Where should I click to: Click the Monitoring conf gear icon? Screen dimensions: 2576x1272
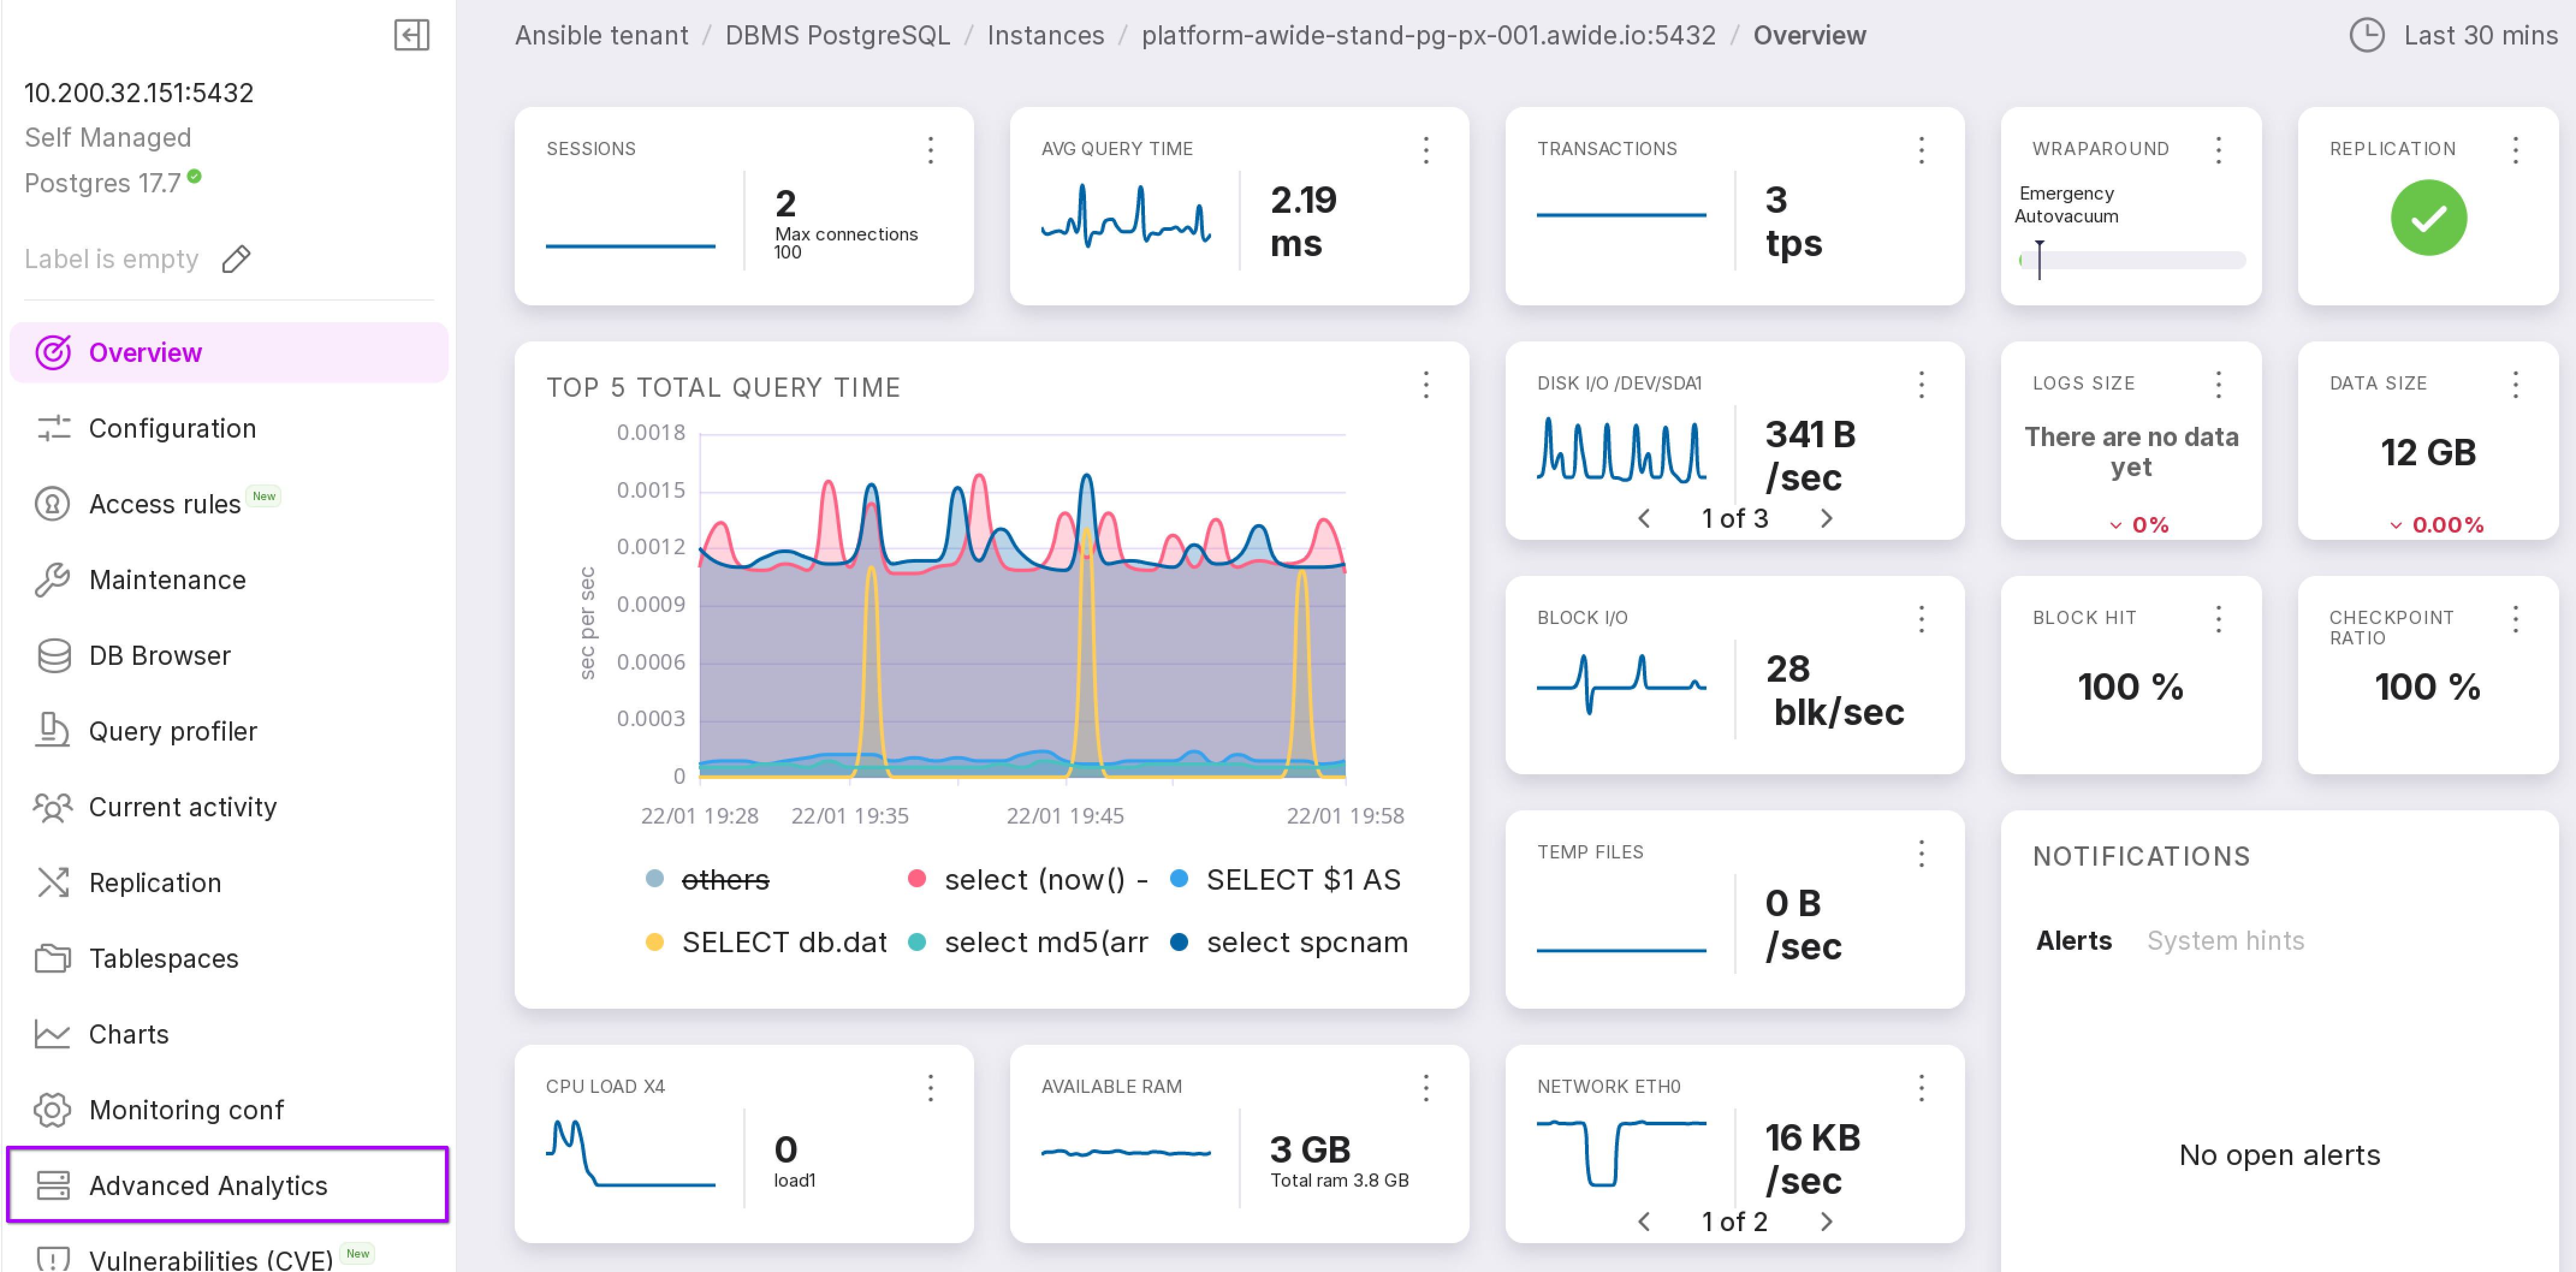[x=53, y=1109]
